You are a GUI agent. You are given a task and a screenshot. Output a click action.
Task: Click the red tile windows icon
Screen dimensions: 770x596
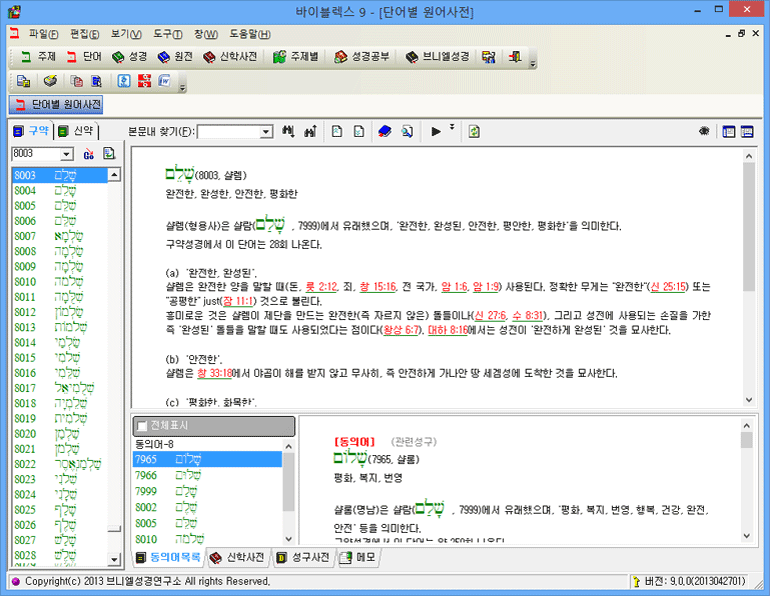coord(144,81)
